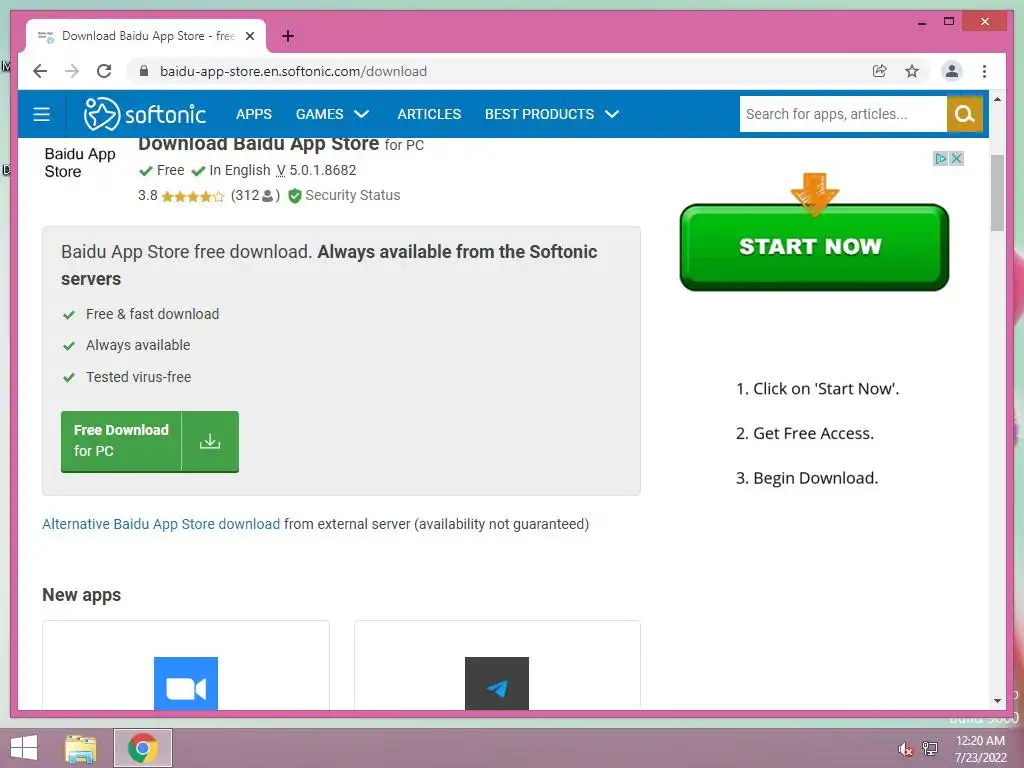Open a new tab with plus button
Screen dimensions: 1024x768
(x=288, y=36)
